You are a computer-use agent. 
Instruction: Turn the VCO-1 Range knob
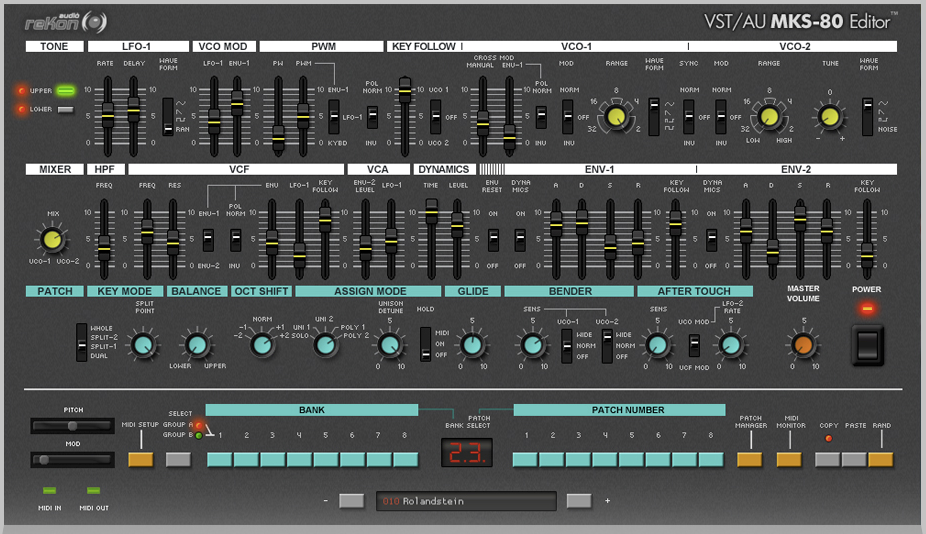click(616, 116)
